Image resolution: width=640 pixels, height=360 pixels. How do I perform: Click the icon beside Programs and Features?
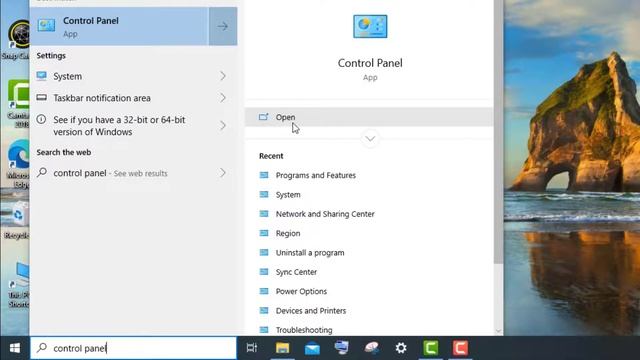264,175
